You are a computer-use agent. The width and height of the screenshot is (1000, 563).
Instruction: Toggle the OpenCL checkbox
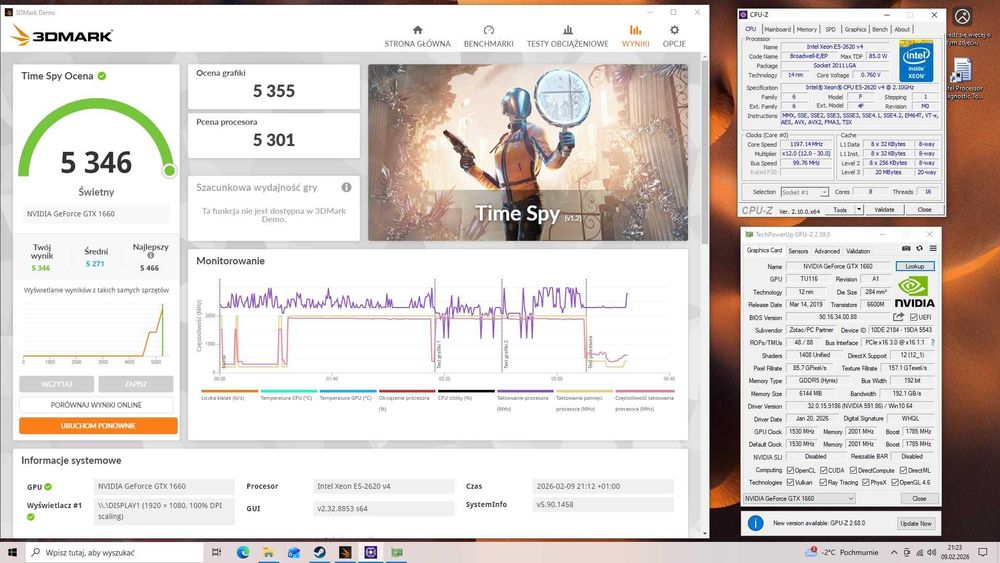click(x=790, y=471)
